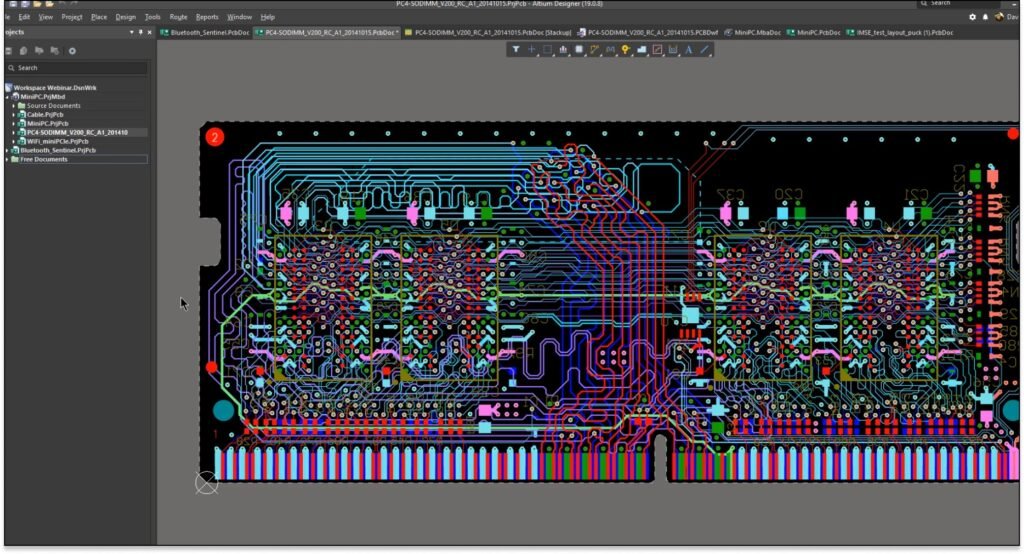Switch to the PC4-SODIMM PcbDoc [Stackup] tab
This screenshot has height=554, width=1024.
pyautogui.click(x=488, y=33)
